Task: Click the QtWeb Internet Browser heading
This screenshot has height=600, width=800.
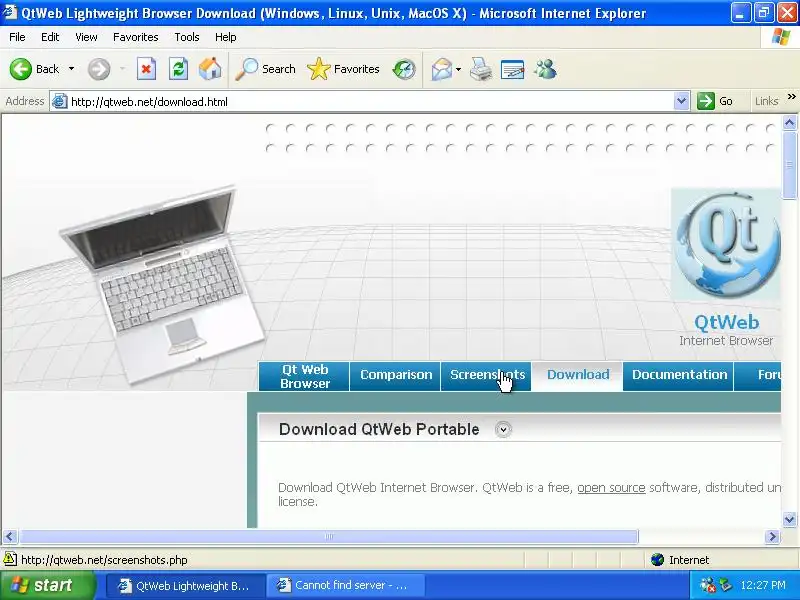Action: 726,331
